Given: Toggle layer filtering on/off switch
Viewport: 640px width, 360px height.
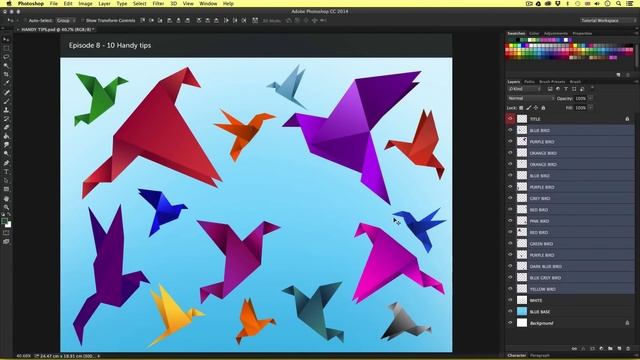Looking at the screenshot, I should (x=592, y=88).
